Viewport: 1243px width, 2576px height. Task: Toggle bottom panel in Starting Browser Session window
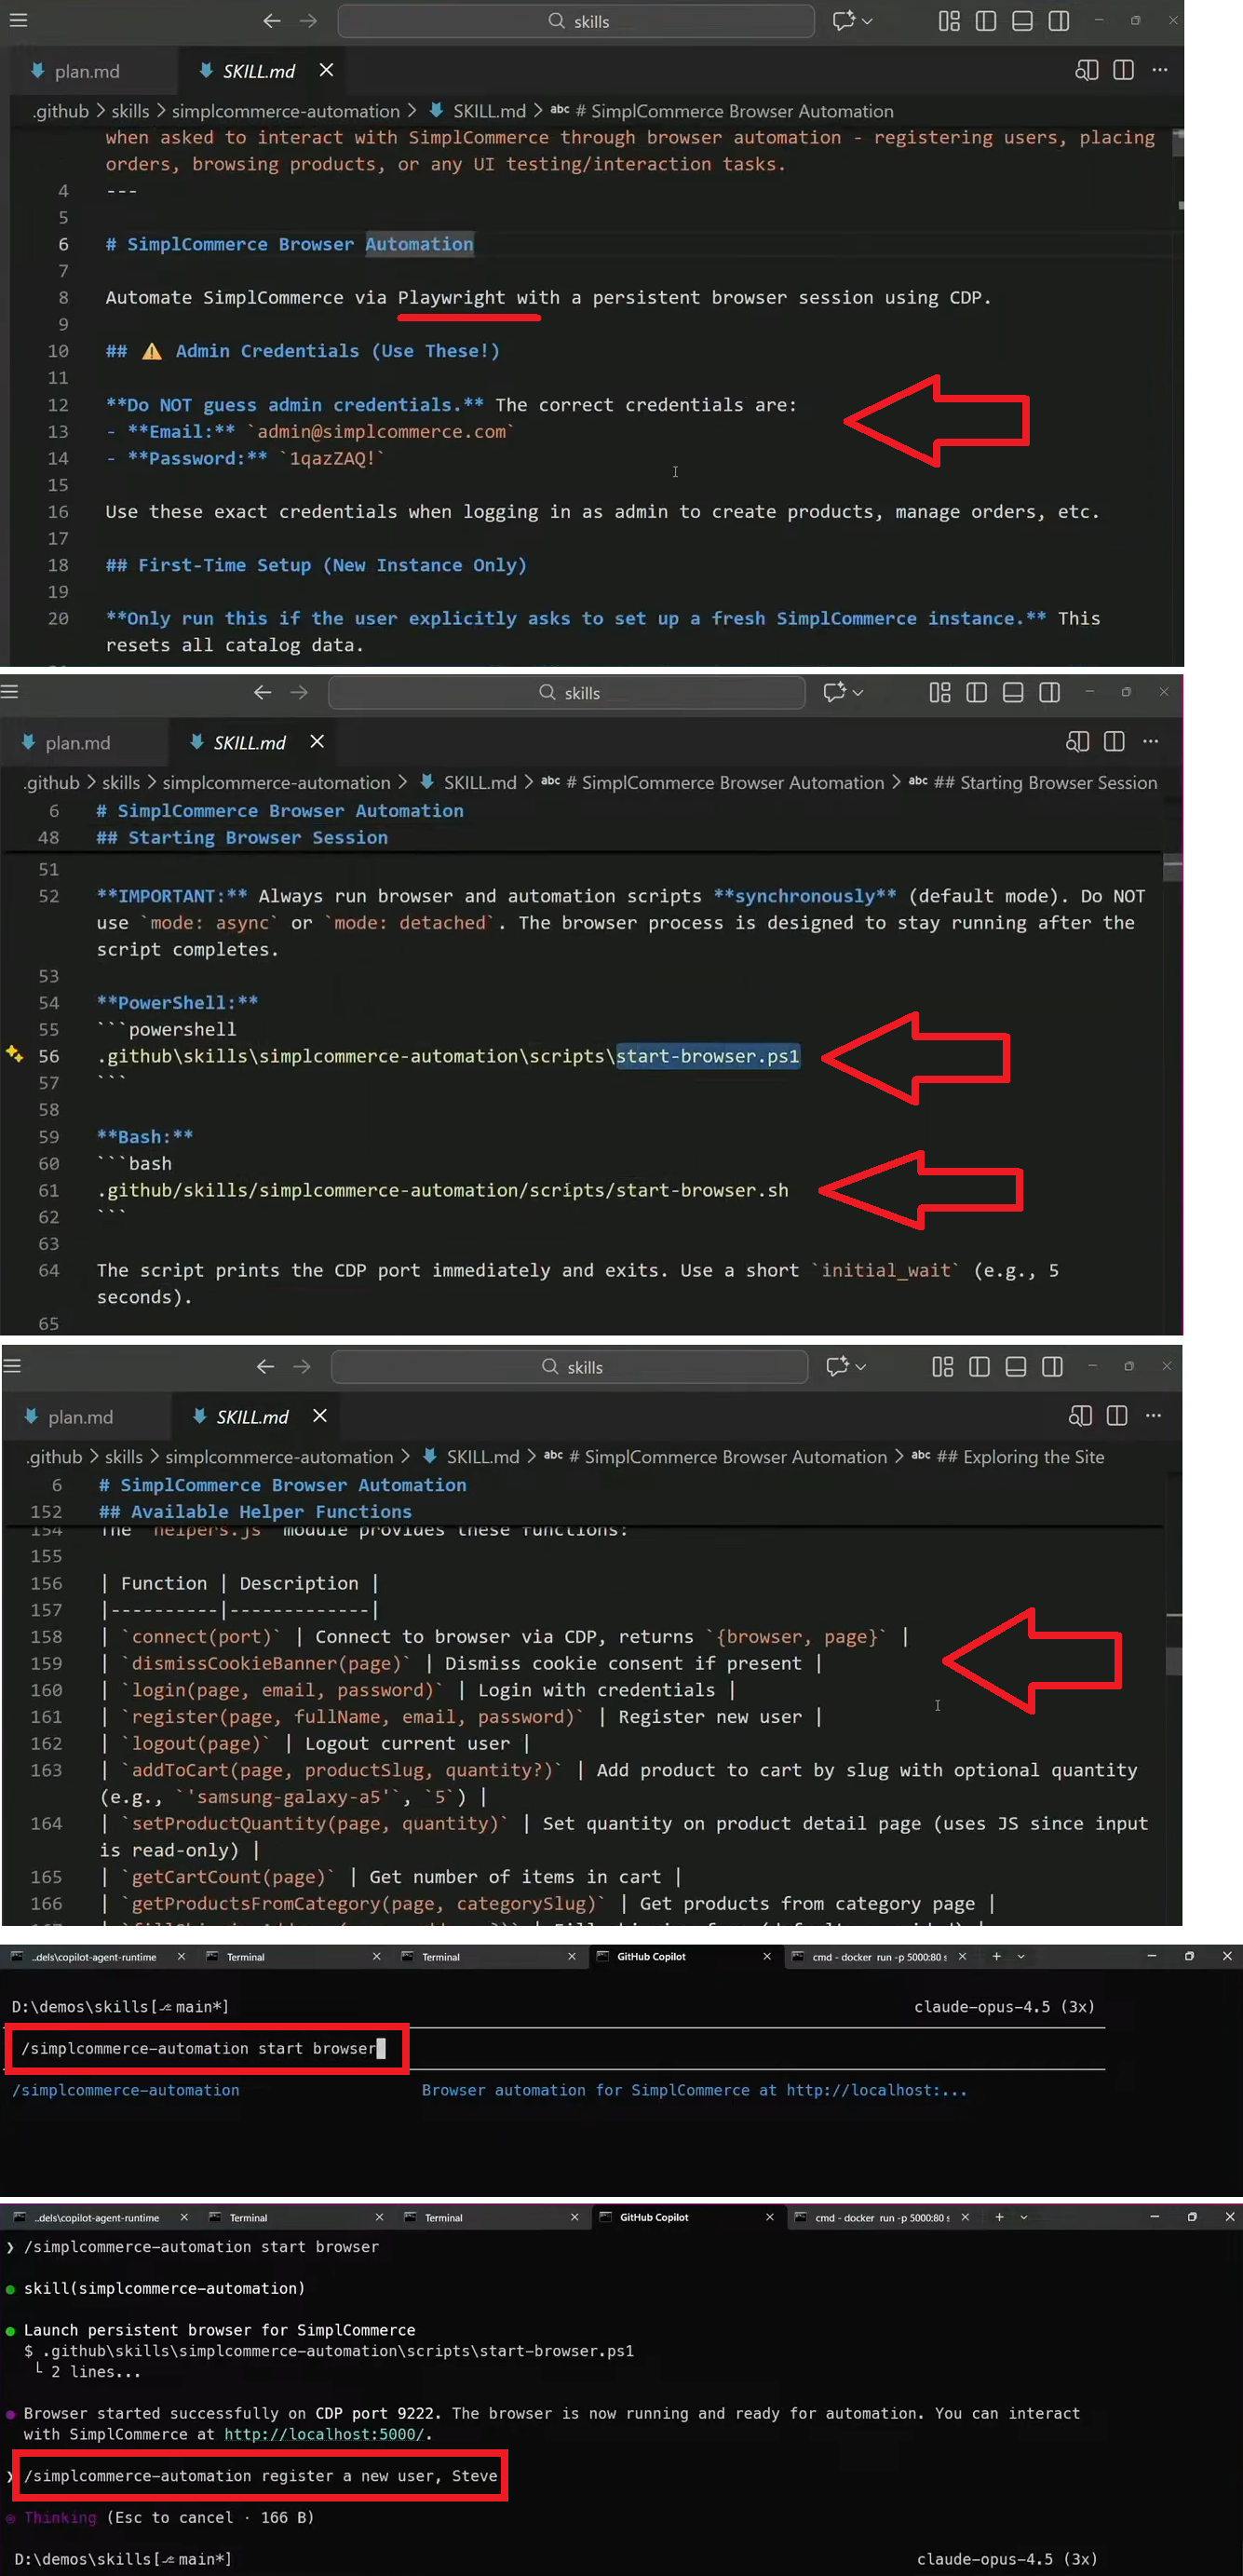pyautogui.click(x=1013, y=692)
